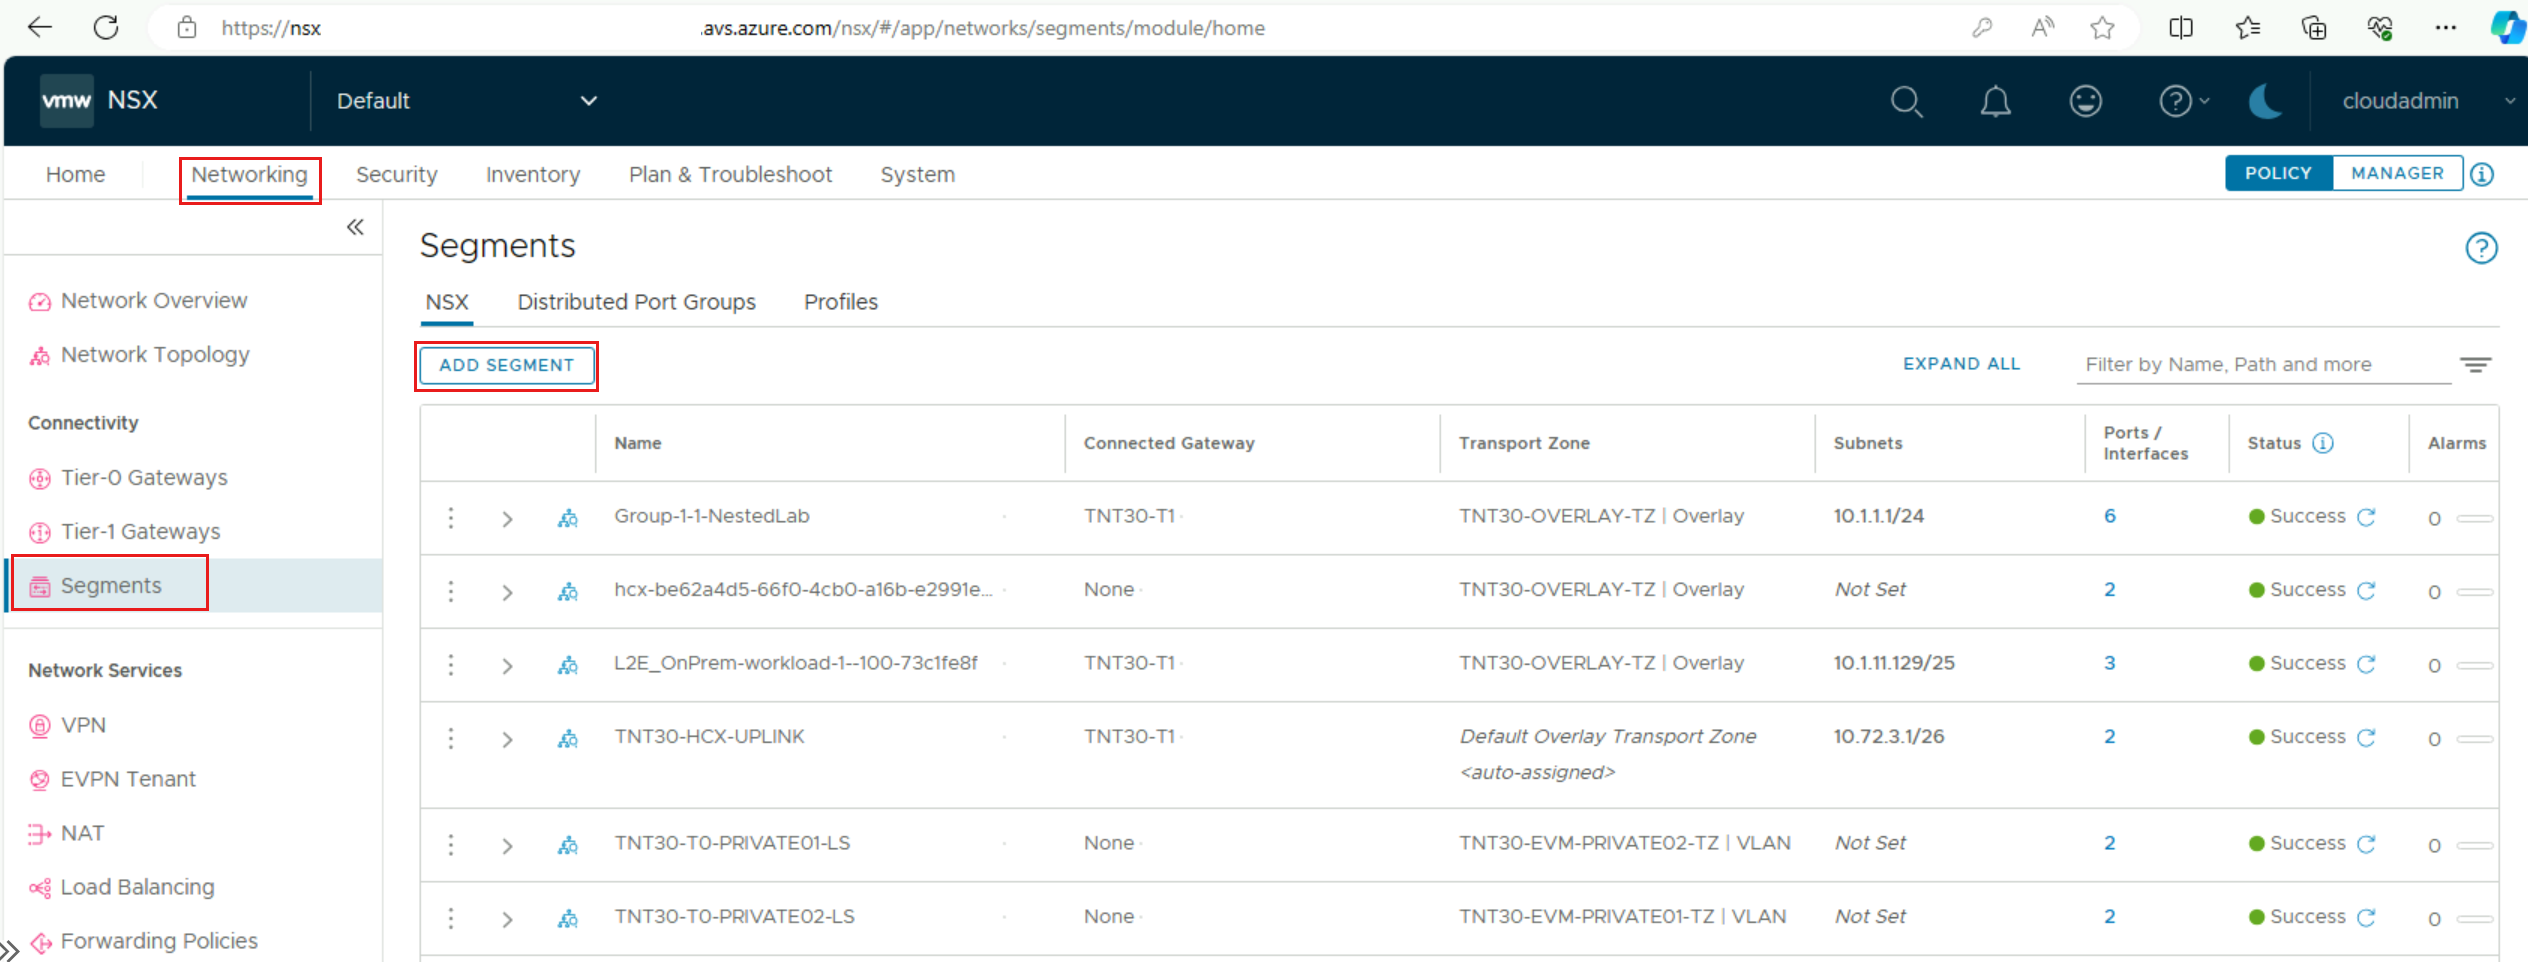Open Plan & Troubleshoot tab
2528x962 pixels.
pyautogui.click(x=730, y=174)
